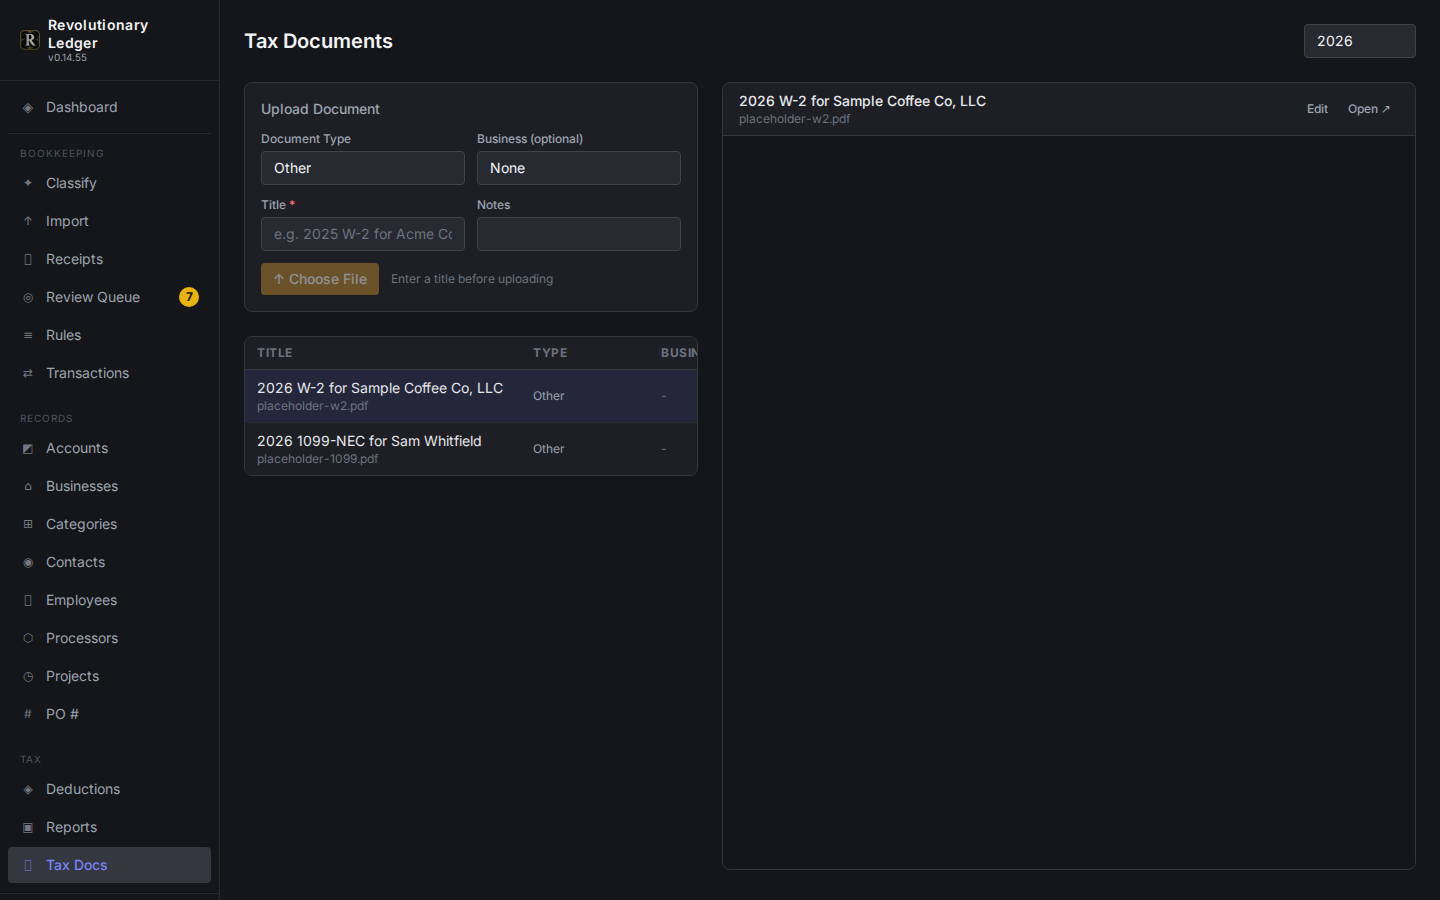Open the Review Queue page

[109, 297]
